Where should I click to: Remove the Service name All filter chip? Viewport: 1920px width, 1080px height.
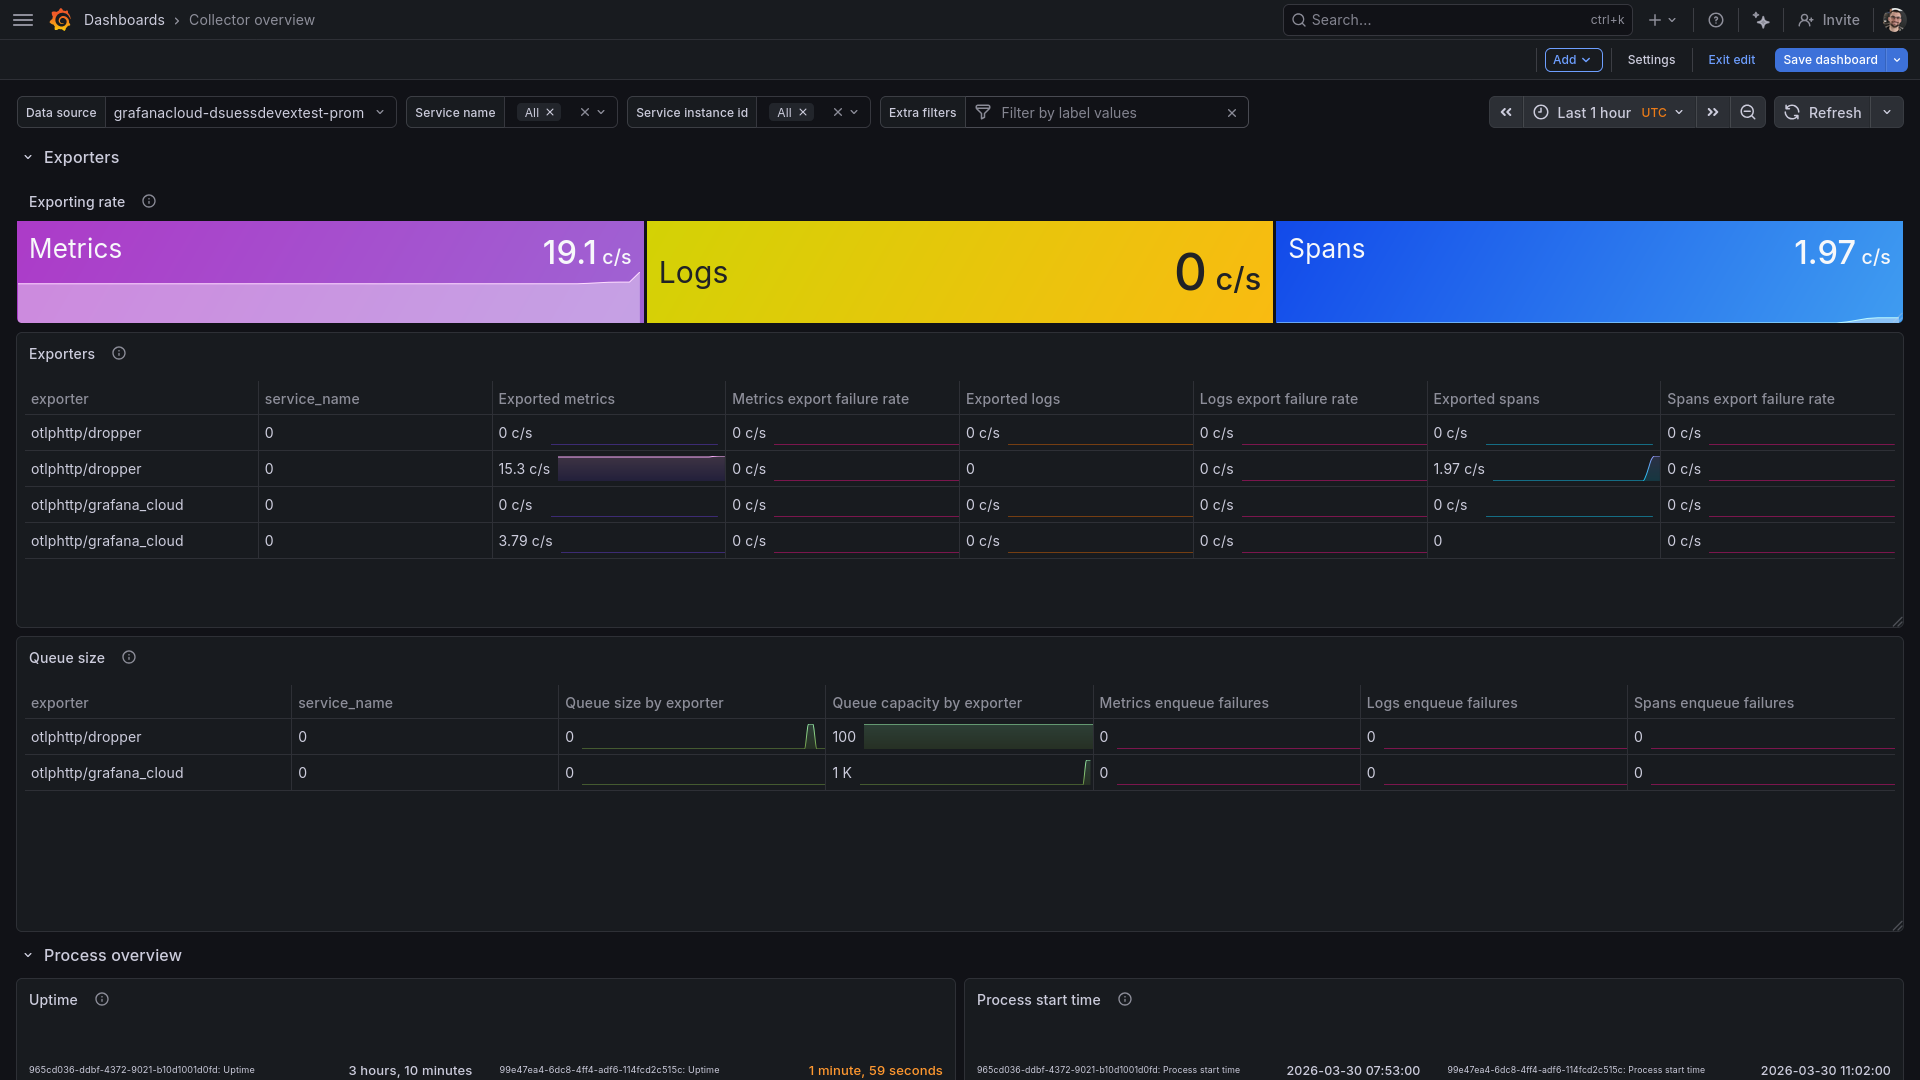coord(549,112)
